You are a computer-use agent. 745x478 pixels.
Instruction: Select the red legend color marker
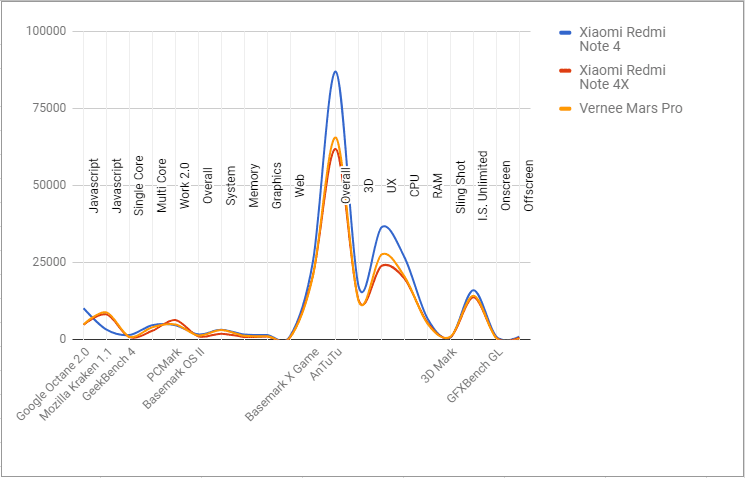pos(564,71)
